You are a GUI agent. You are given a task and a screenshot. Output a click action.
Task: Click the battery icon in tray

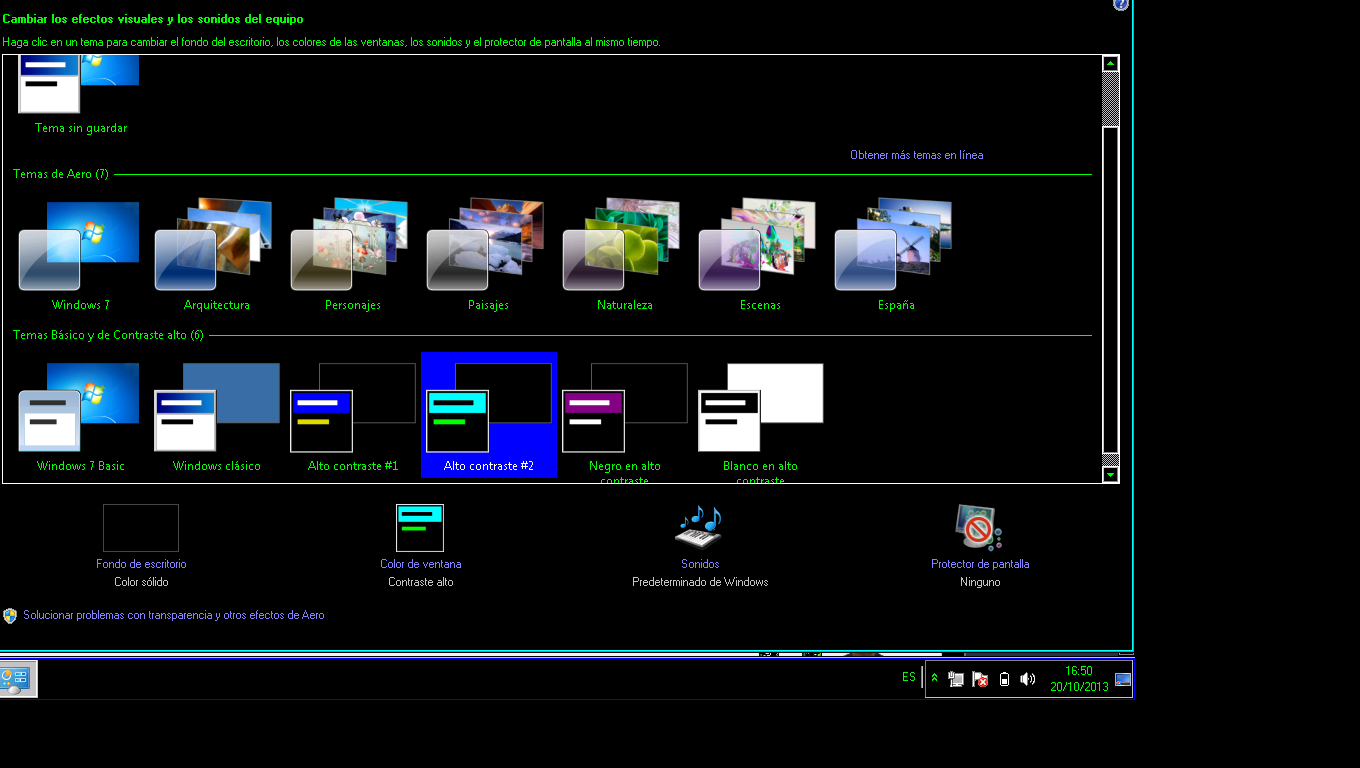pyautogui.click(x=1005, y=679)
